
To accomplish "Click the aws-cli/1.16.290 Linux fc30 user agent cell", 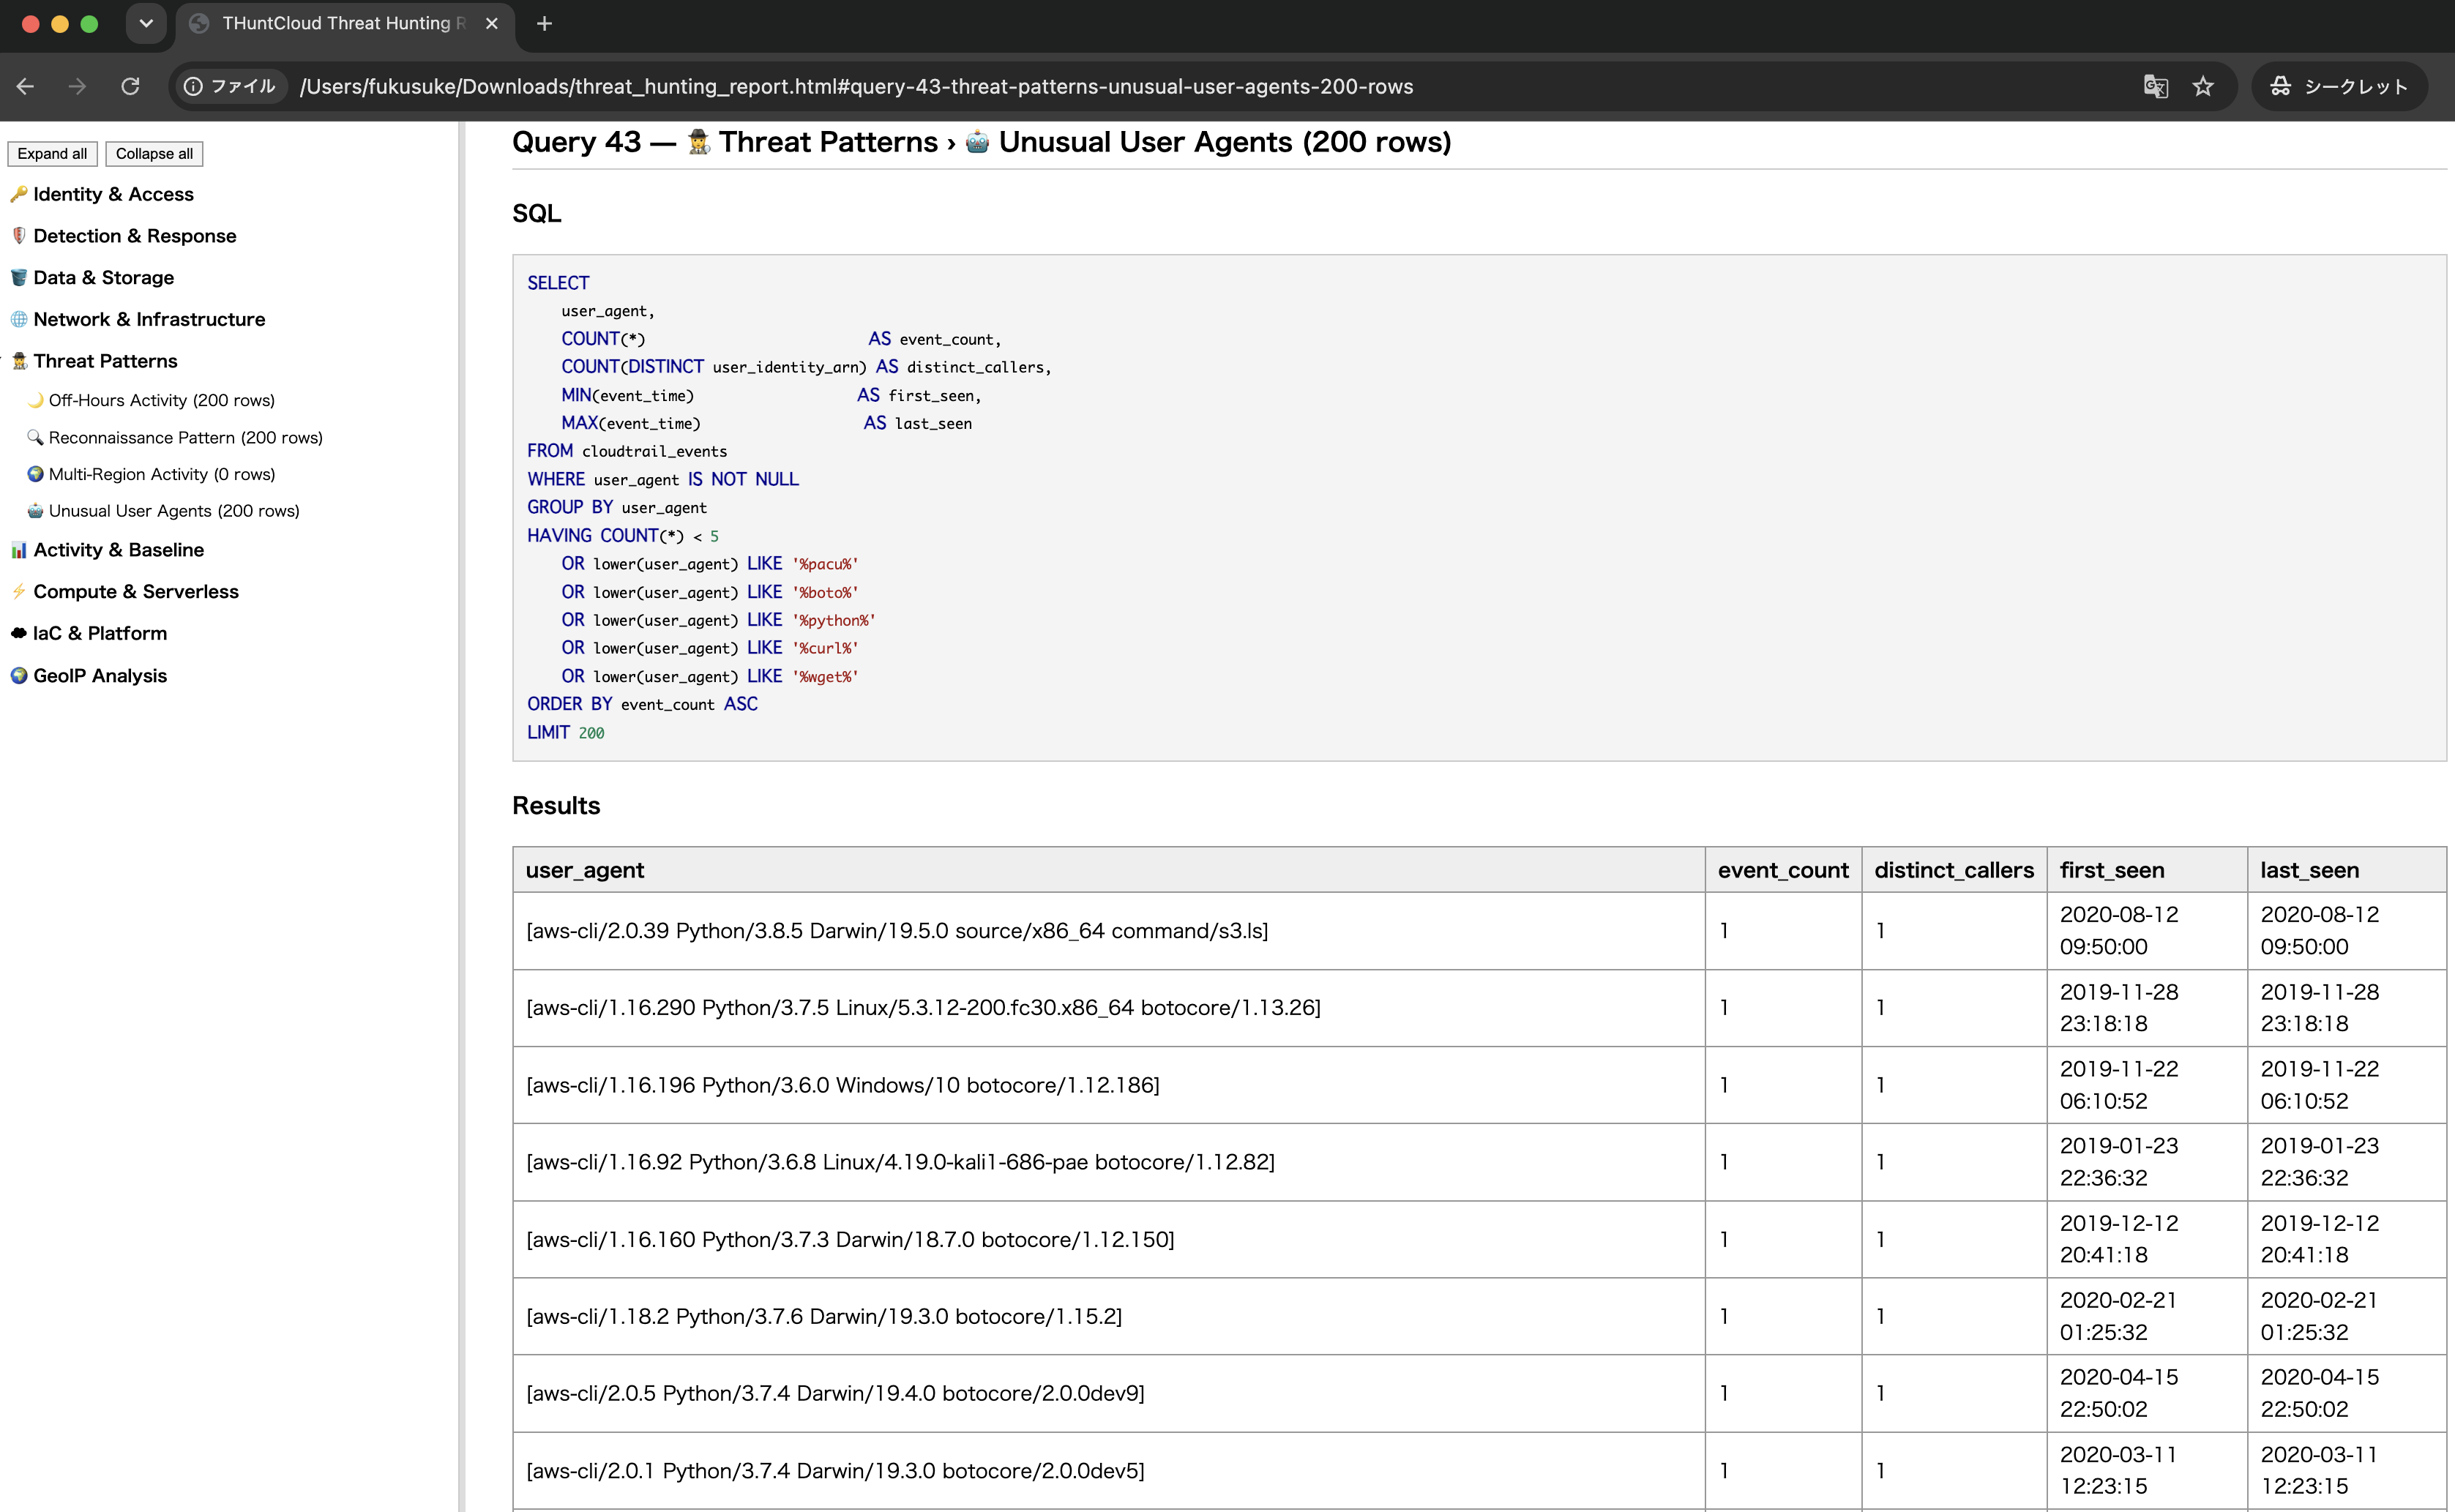I will tap(1108, 1008).
